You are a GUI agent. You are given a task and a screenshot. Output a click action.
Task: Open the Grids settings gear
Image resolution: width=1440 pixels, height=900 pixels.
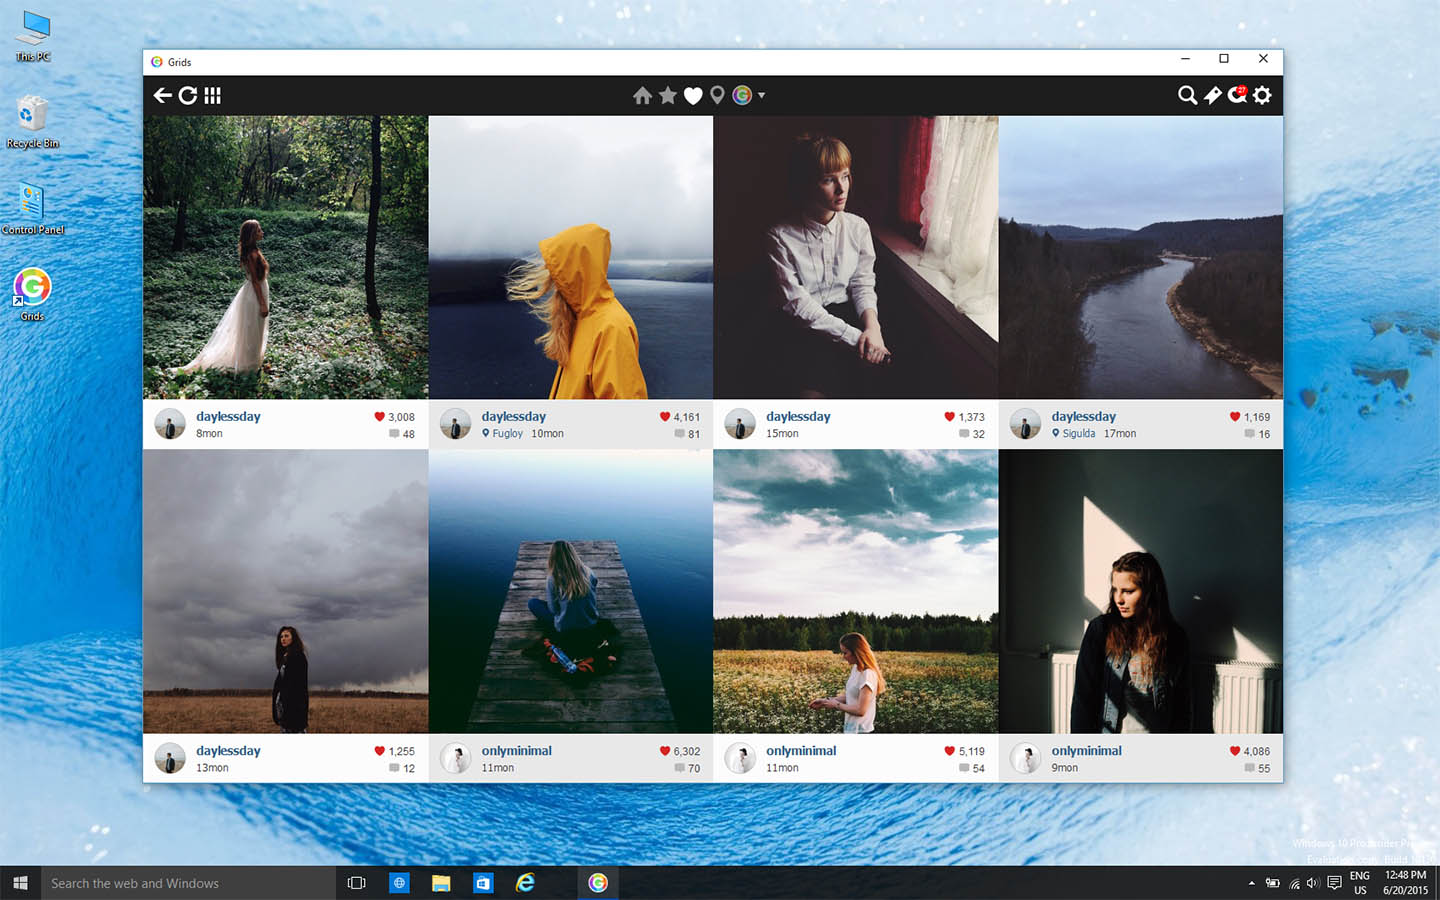coord(1262,95)
